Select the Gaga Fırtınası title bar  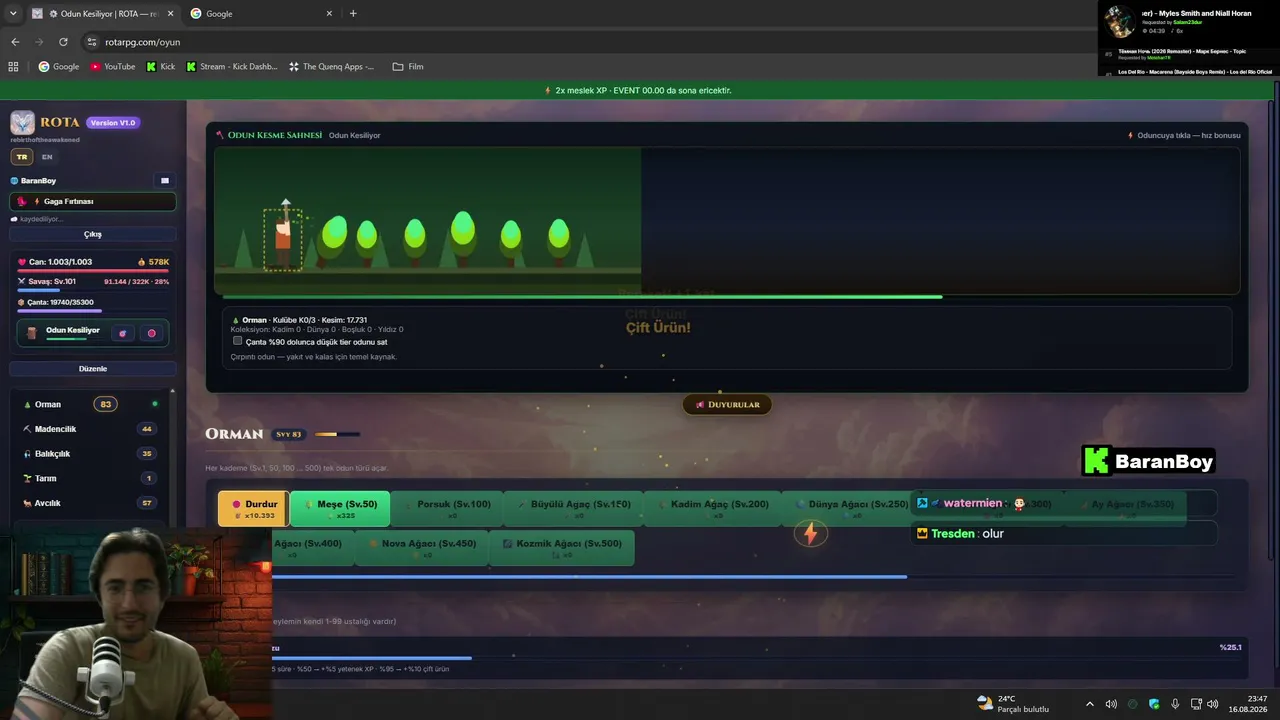pyautogui.click(x=93, y=201)
